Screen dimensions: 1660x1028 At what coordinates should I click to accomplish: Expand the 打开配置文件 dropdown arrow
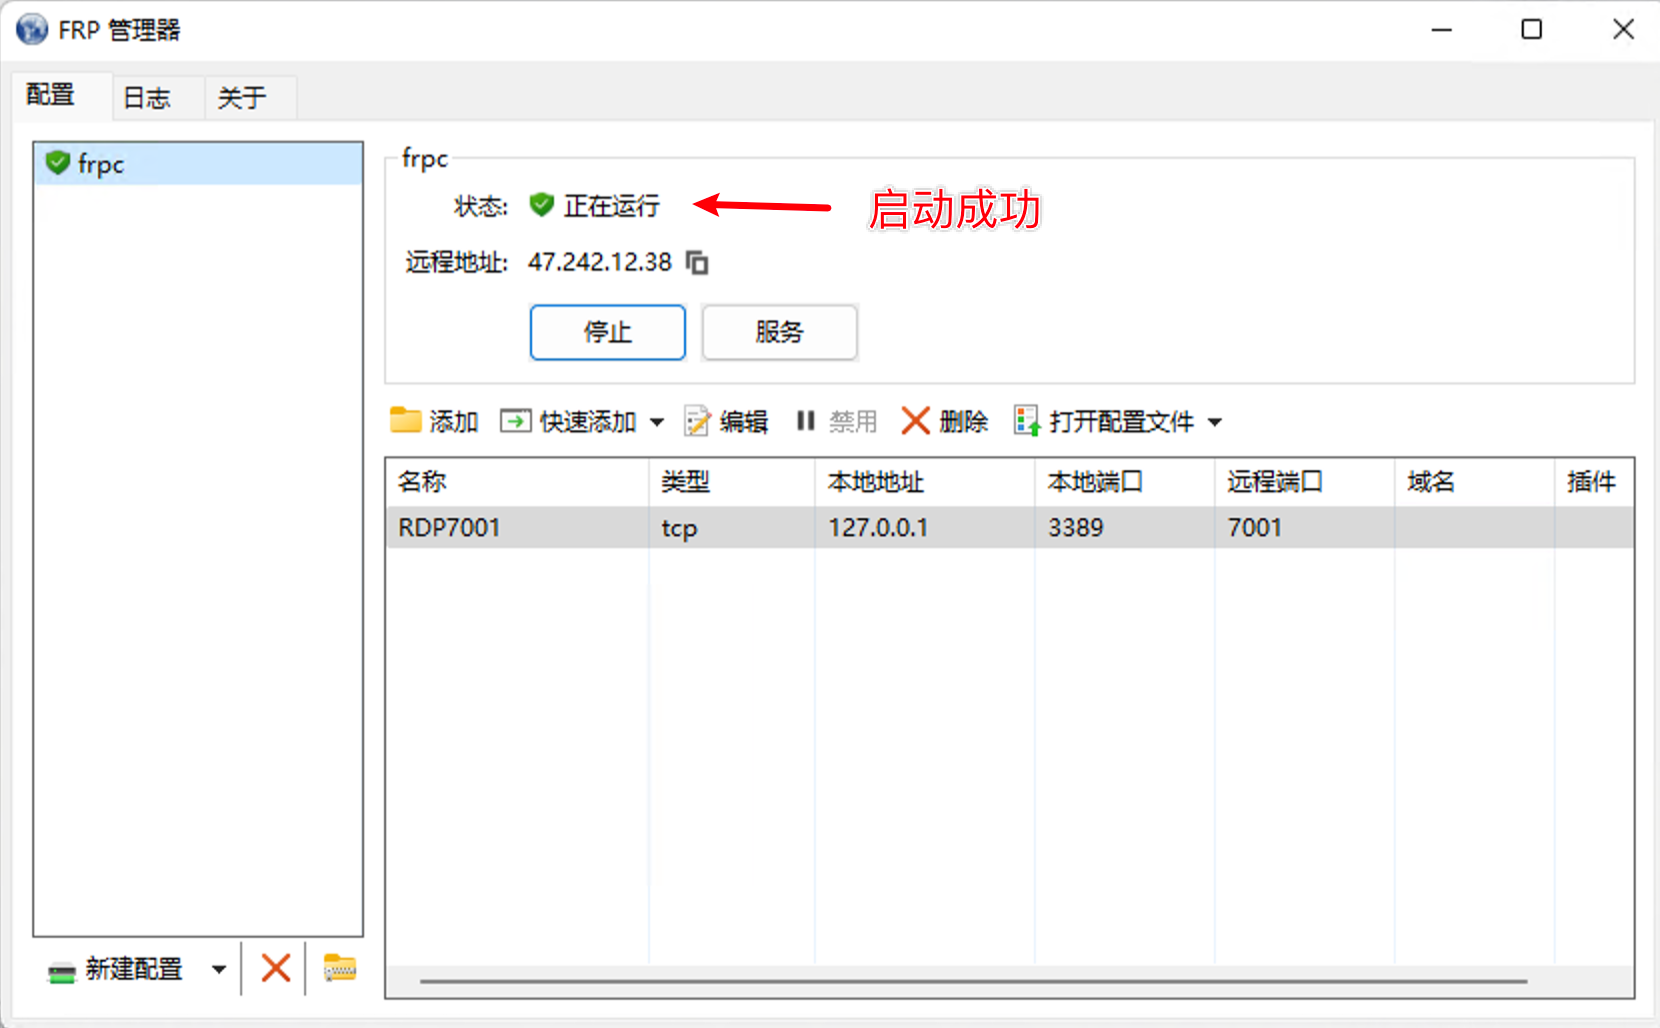point(1215,422)
